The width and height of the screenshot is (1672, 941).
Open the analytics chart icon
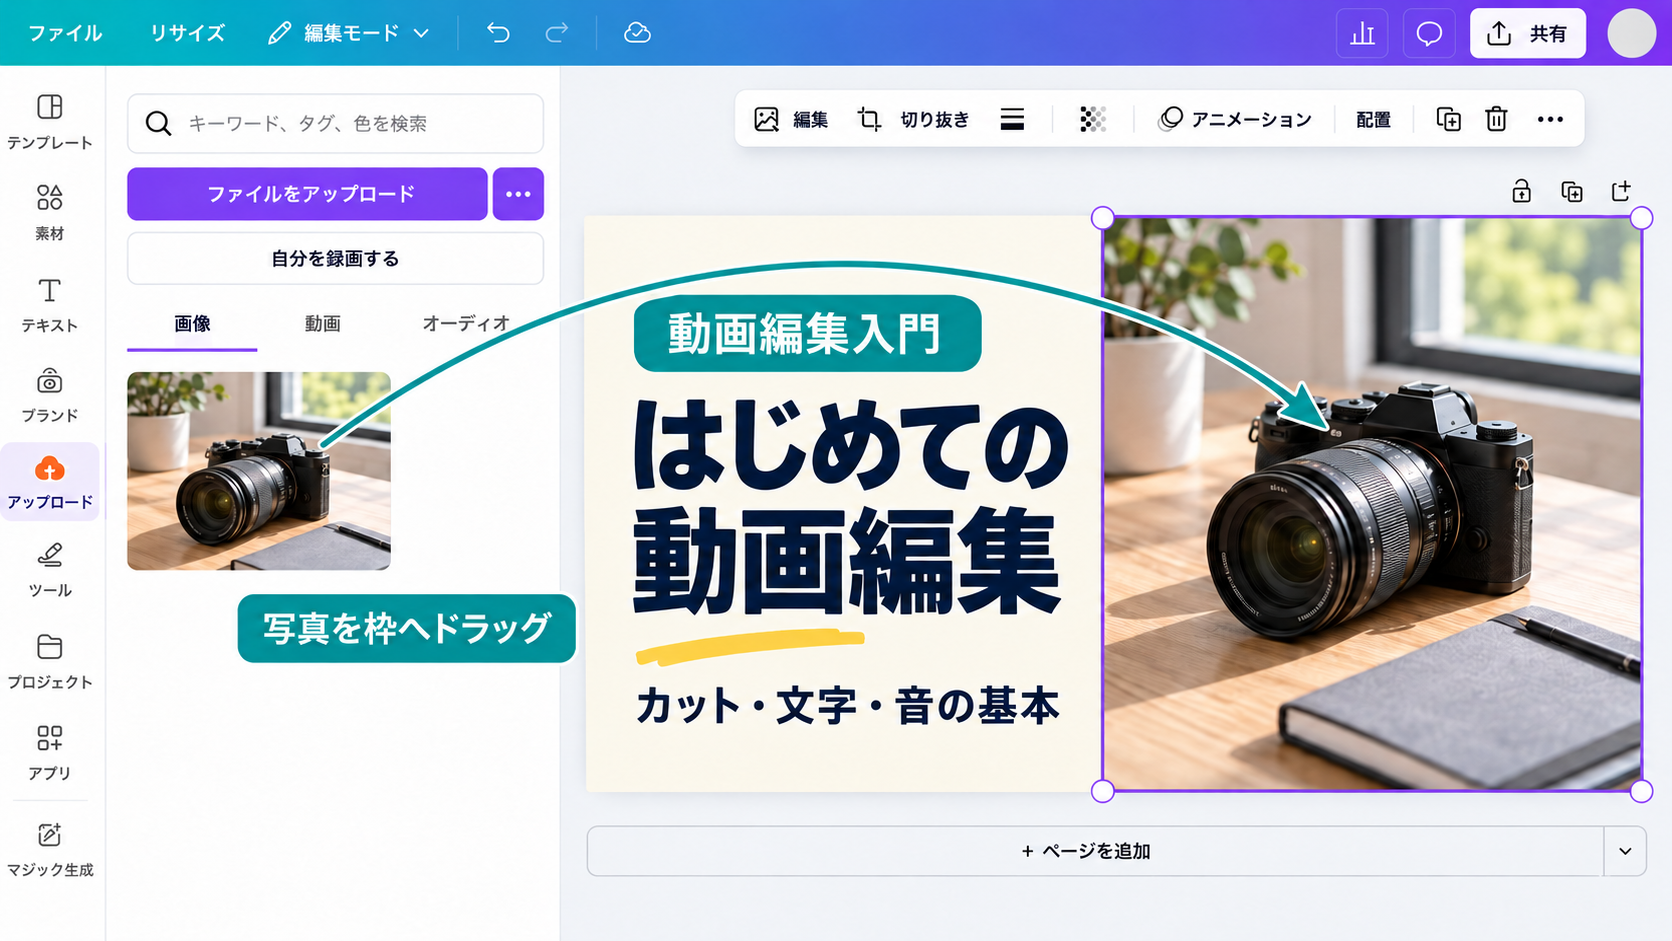pos(1362,33)
